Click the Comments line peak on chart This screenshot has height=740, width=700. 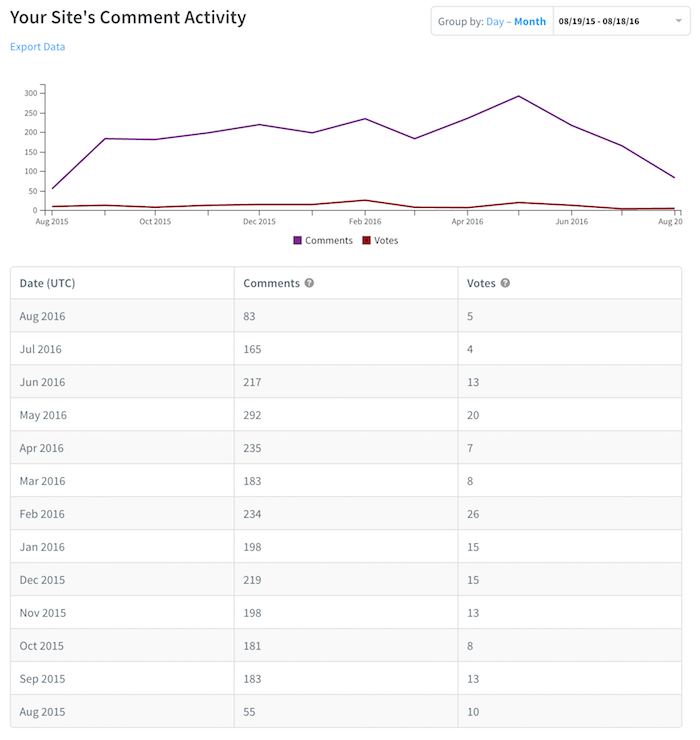(x=519, y=96)
